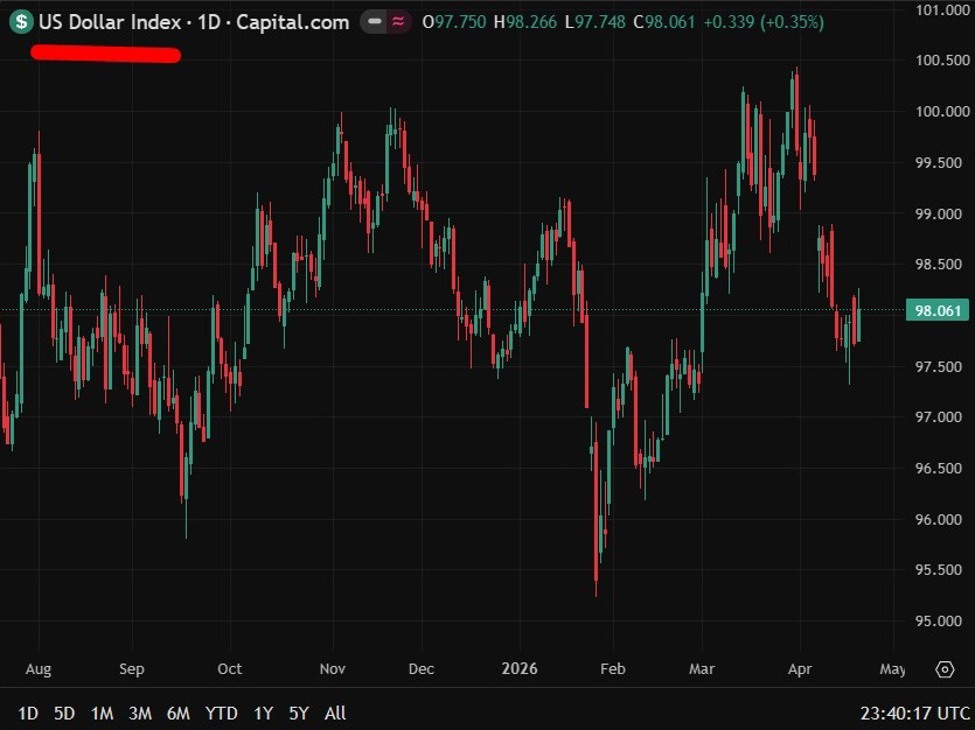Set chart range to 6M

[x=178, y=713]
